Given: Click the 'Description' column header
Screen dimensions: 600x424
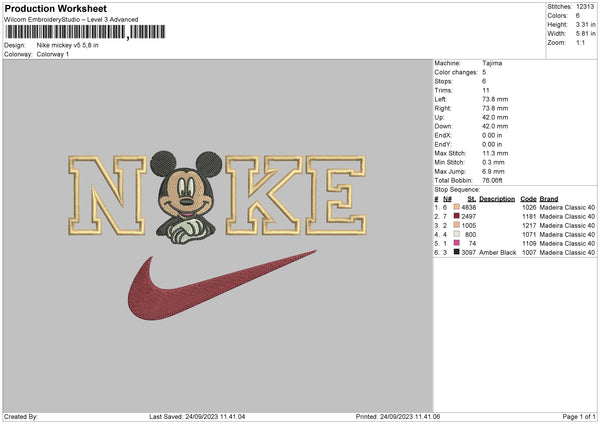Looking at the screenshot, I should click(x=497, y=199).
